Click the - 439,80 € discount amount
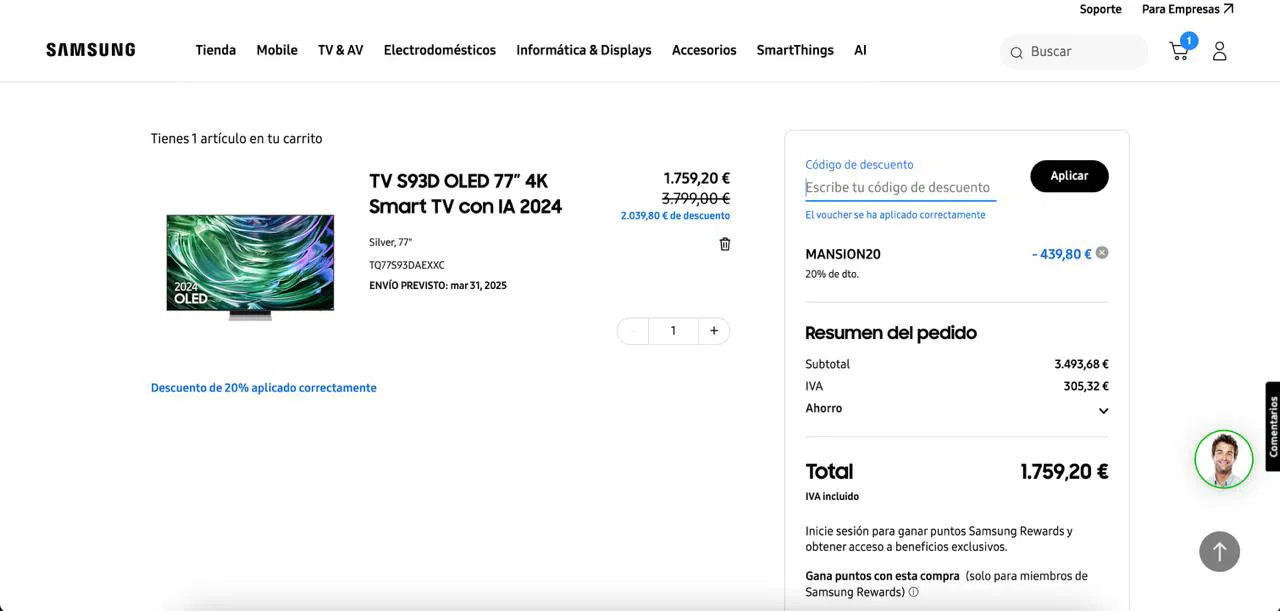The height and width of the screenshot is (611, 1280). pyautogui.click(x=1062, y=254)
